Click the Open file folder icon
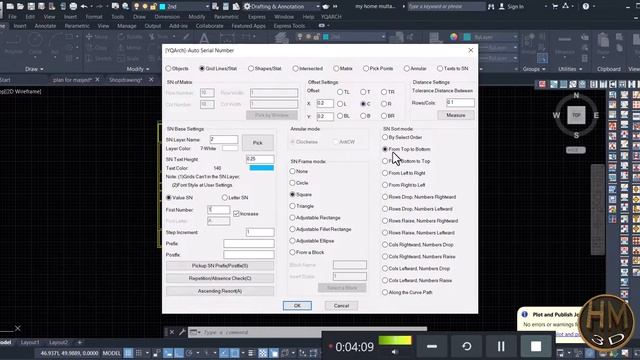 pos(20,7)
